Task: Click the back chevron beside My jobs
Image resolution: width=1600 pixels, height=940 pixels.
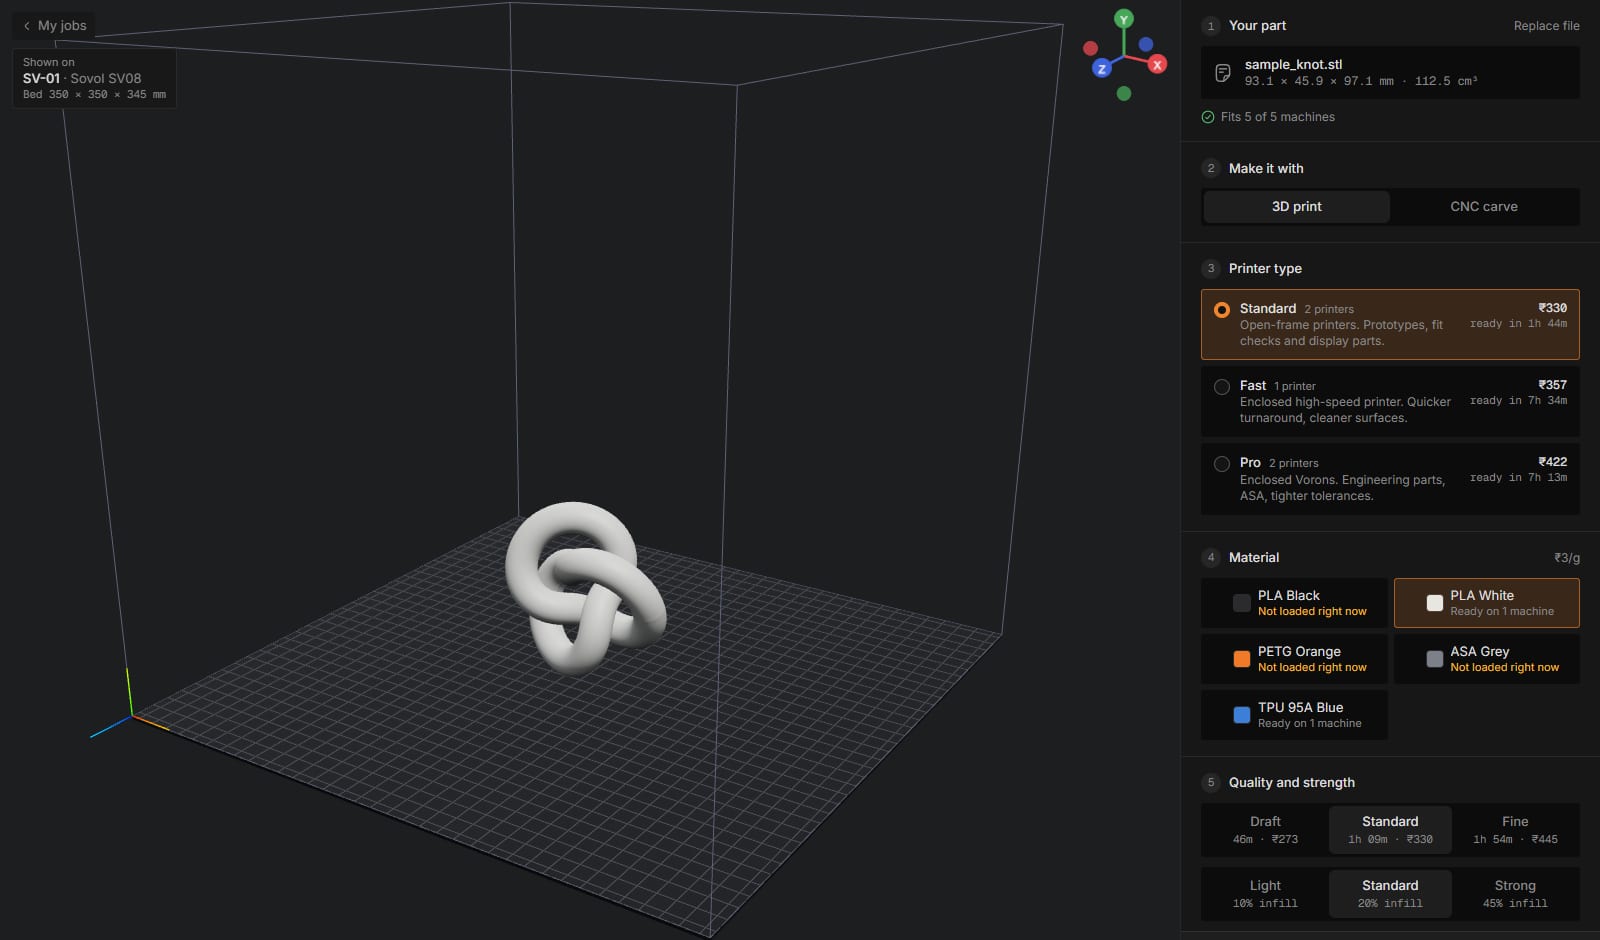Action: [27, 26]
